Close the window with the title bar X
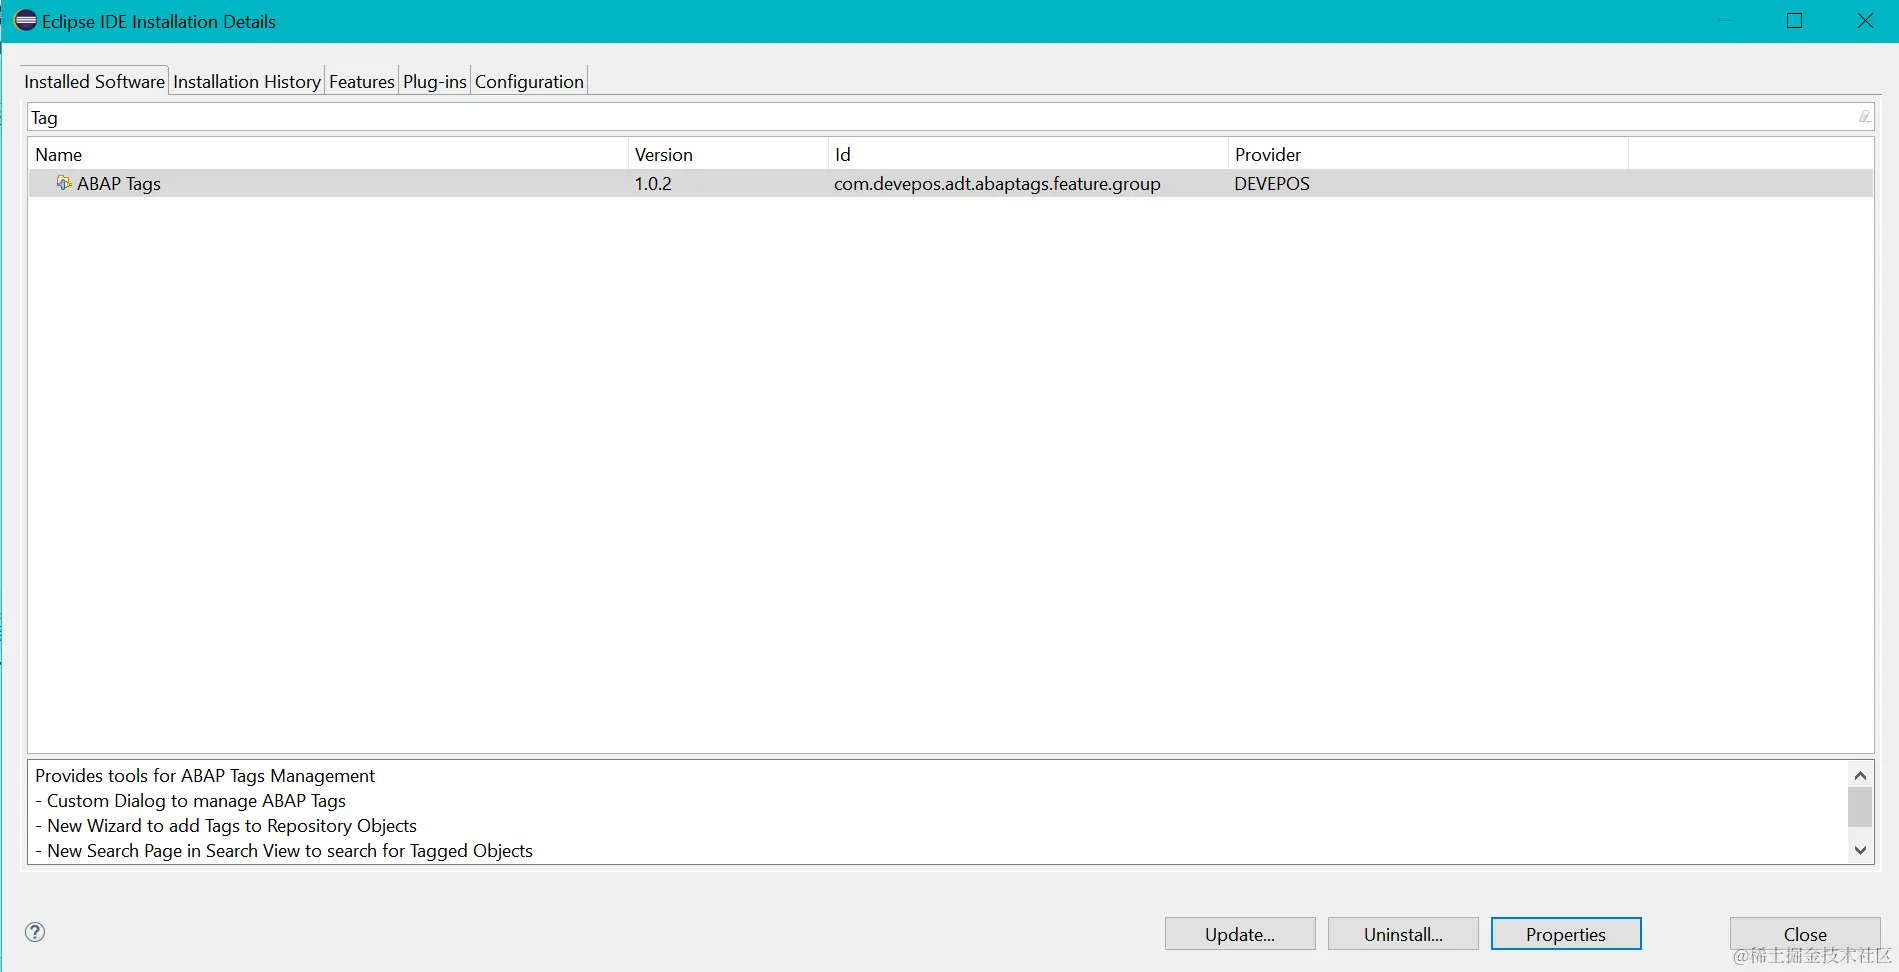Image resolution: width=1899 pixels, height=972 pixels. pos(1865,21)
